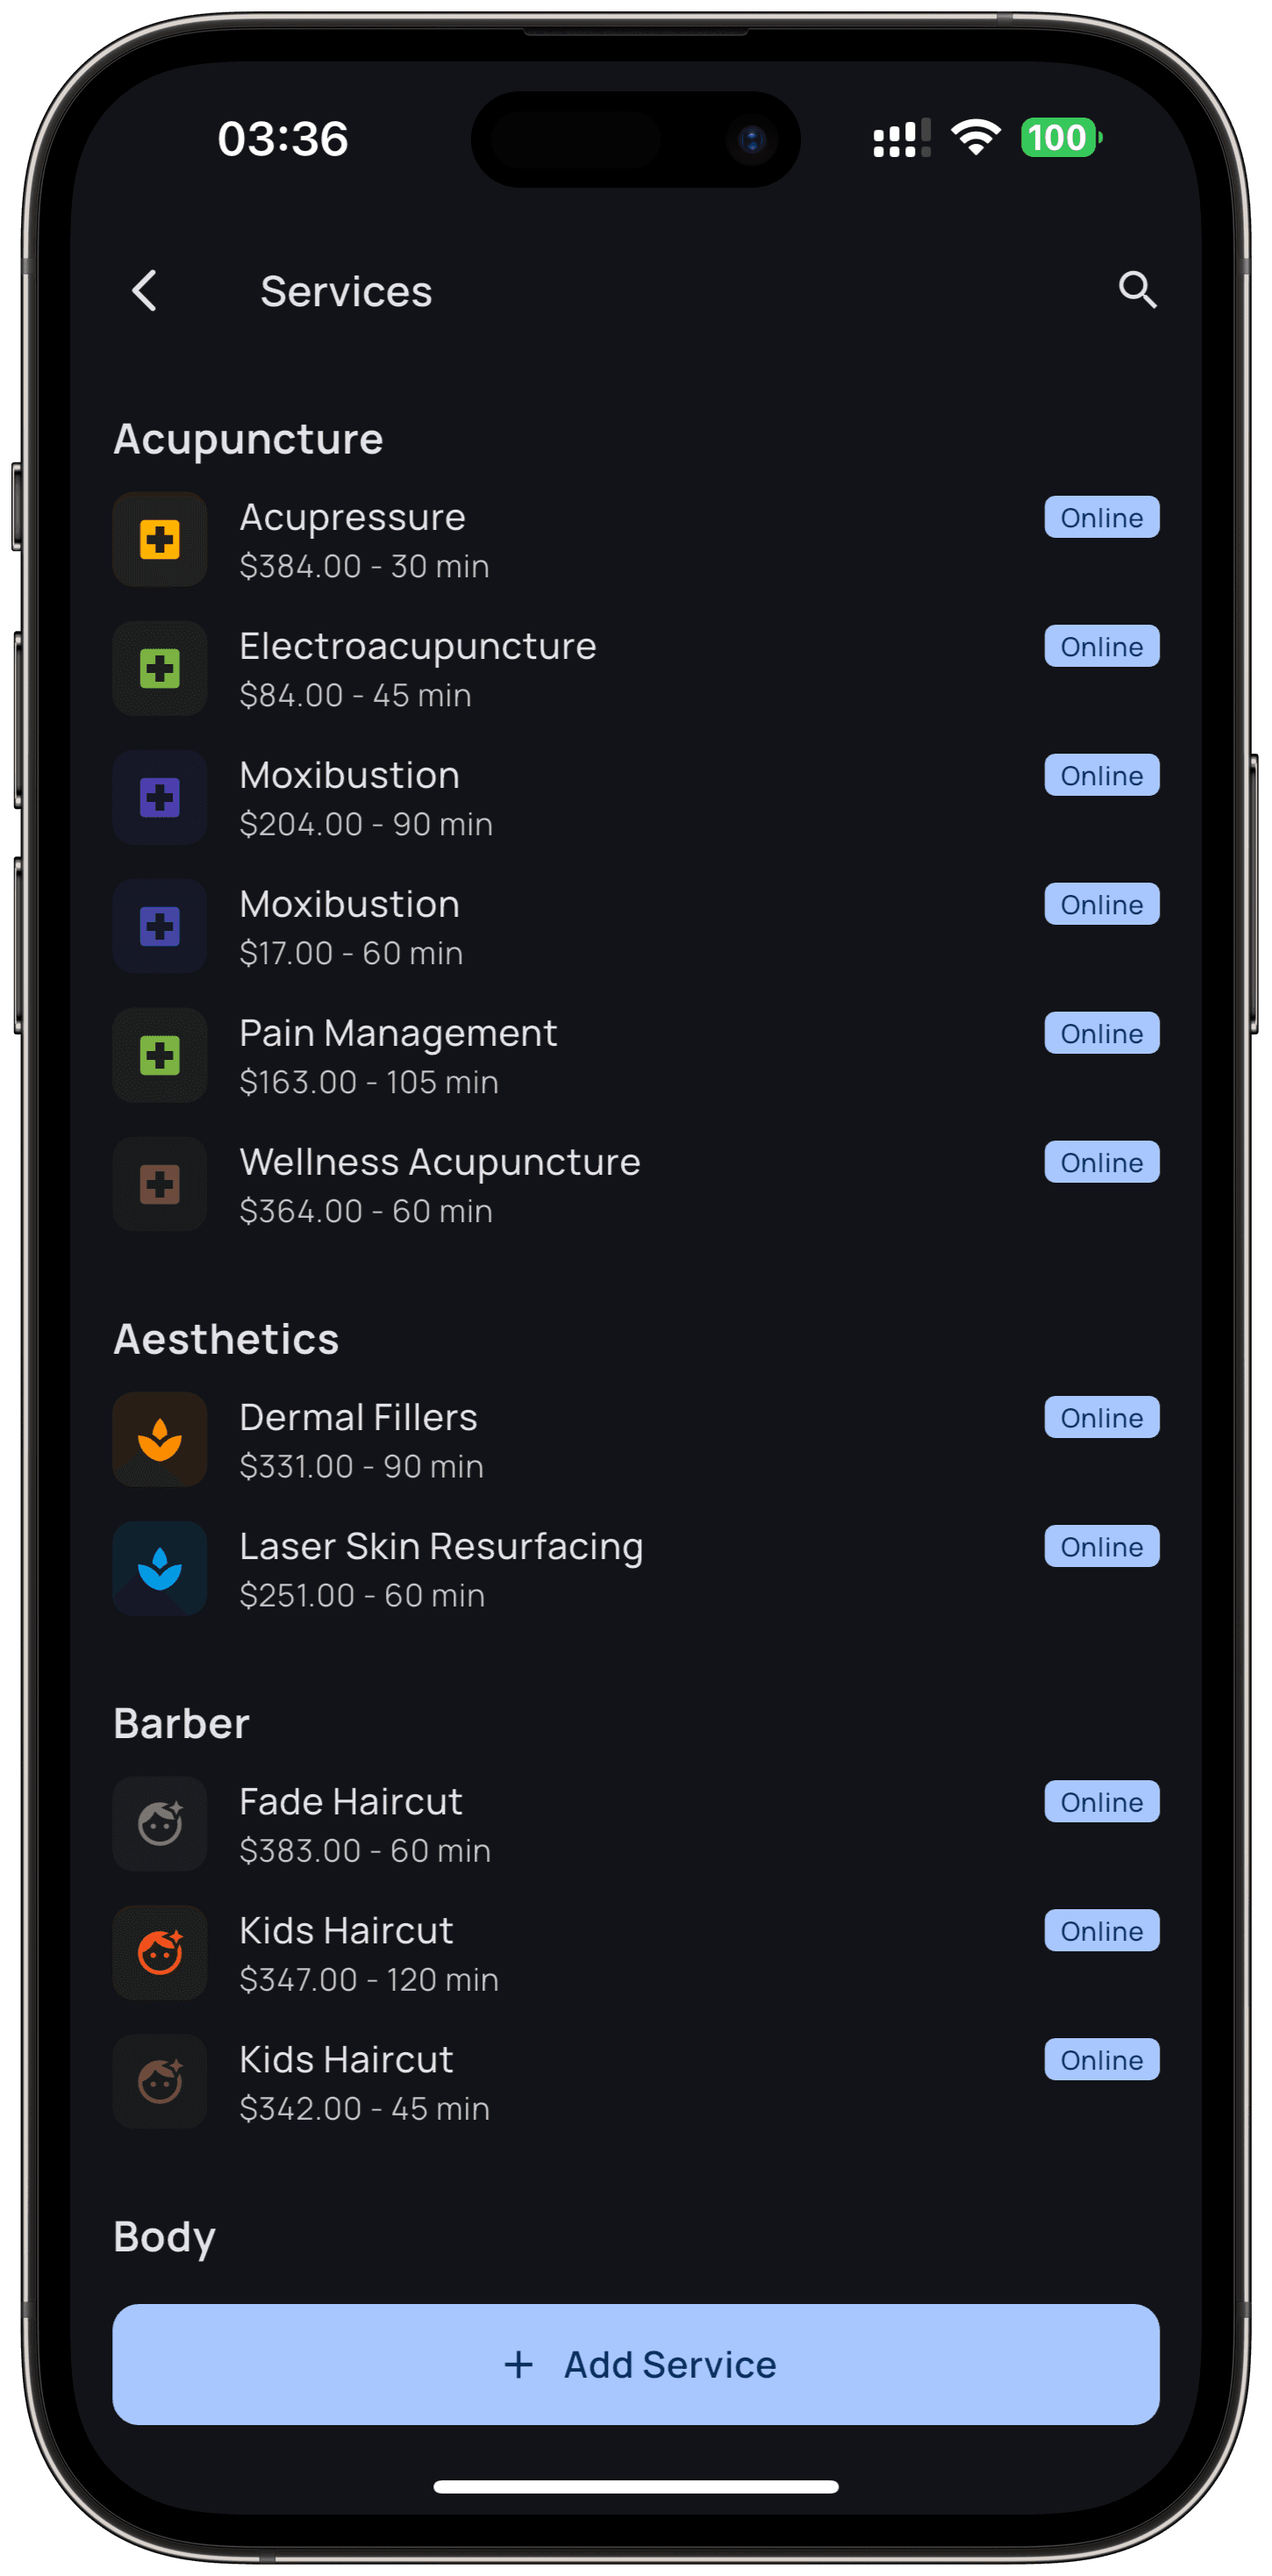Tap the Online badge for Pain Management
This screenshot has height=2576, width=1272.
[1101, 1034]
